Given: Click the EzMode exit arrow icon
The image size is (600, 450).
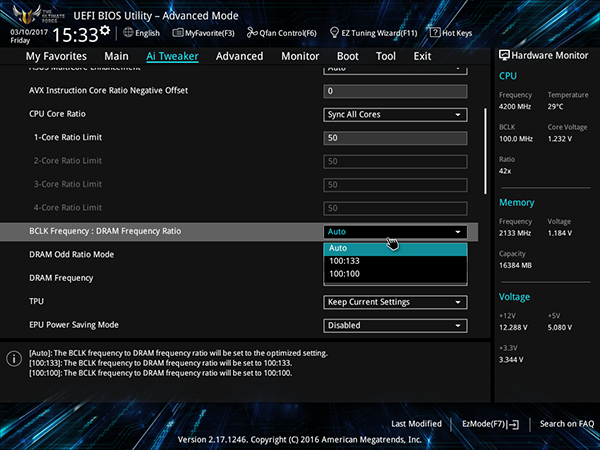Looking at the screenshot, I should pyautogui.click(x=514, y=424).
